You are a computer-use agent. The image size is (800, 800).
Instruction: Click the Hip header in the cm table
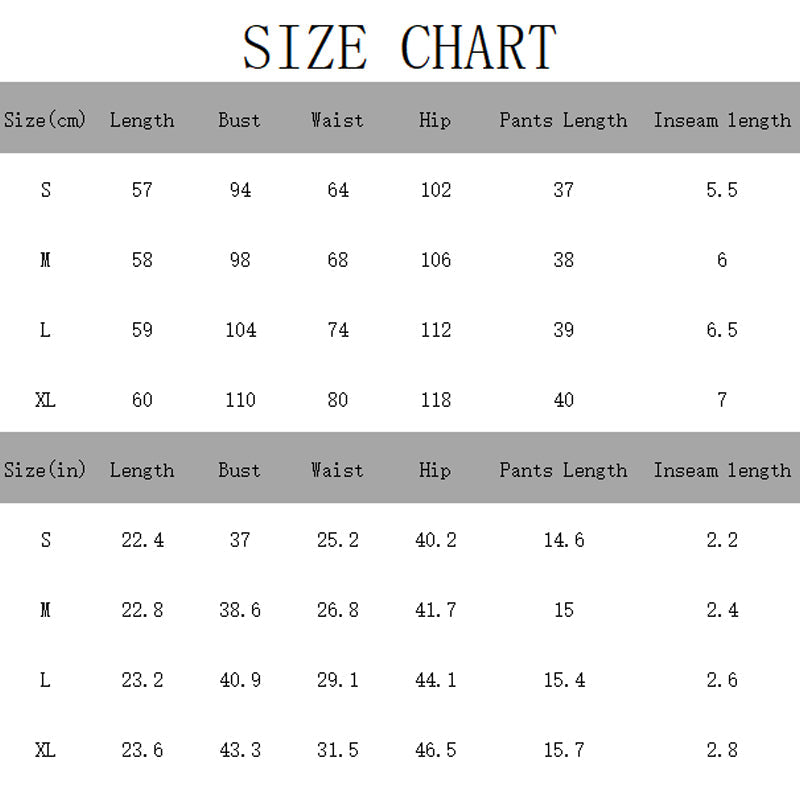(435, 120)
